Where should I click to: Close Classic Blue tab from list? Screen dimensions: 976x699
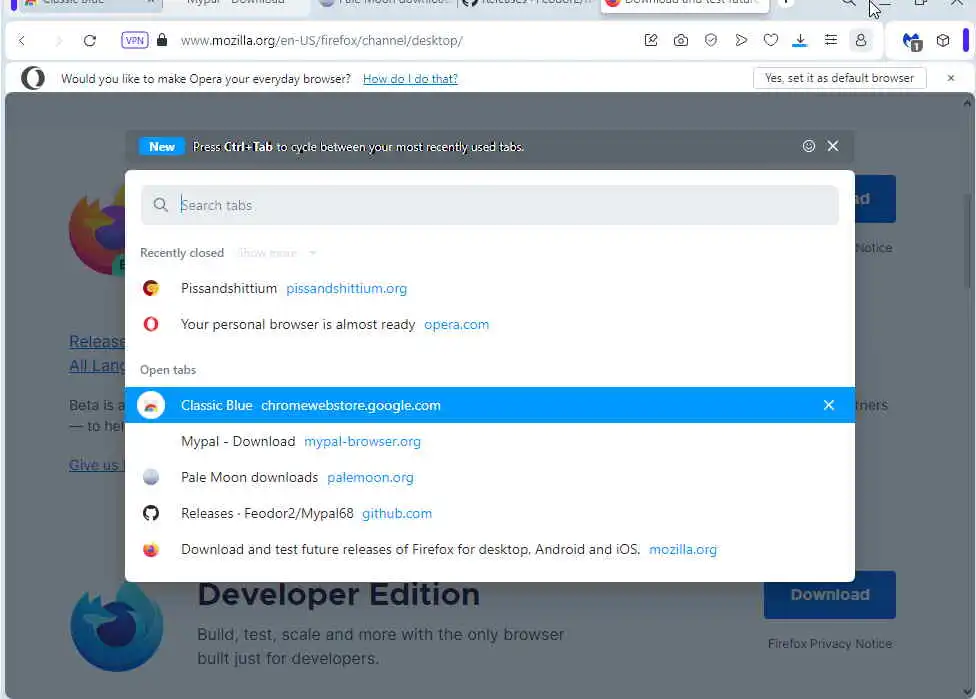click(828, 405)
